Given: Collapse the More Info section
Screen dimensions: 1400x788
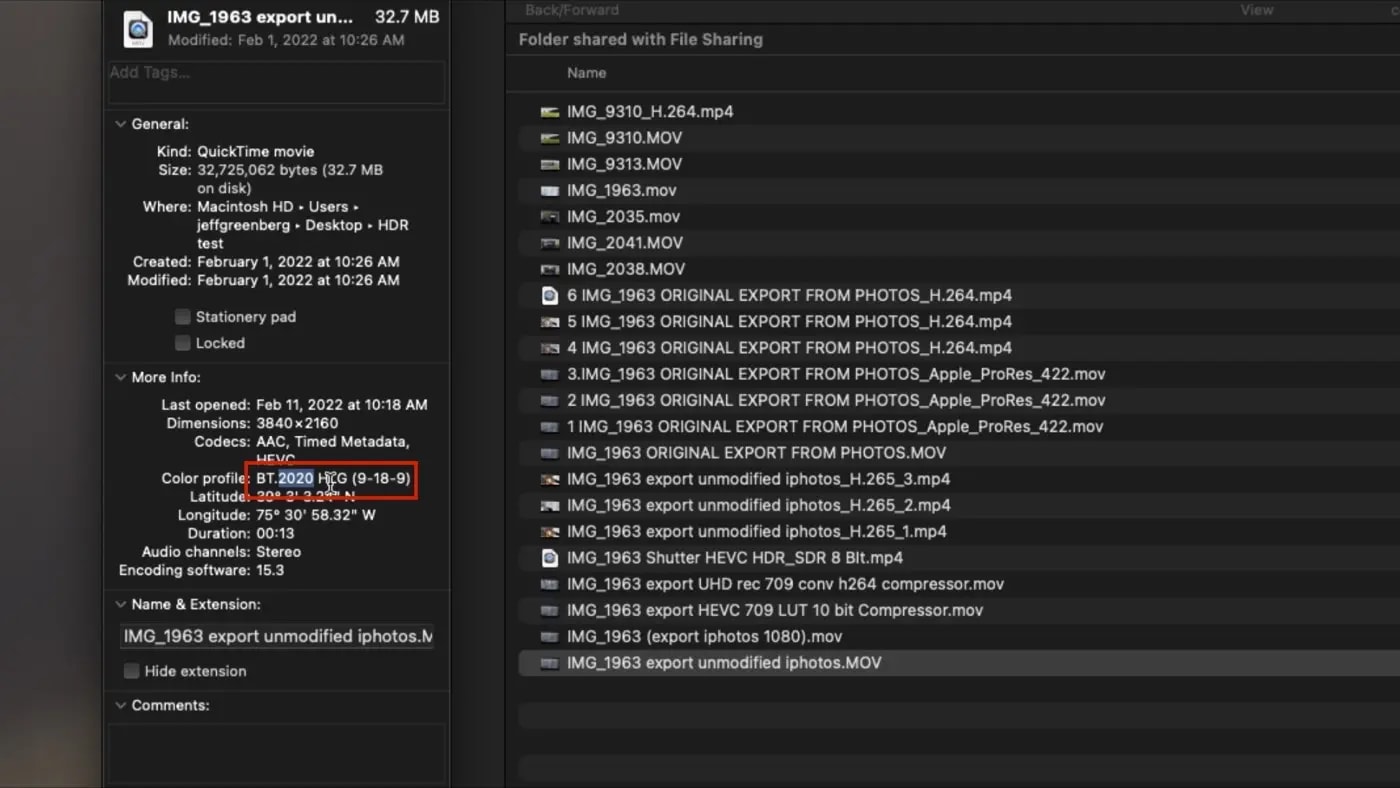Looking at the screenshot, I should click(x=120, y=377).
